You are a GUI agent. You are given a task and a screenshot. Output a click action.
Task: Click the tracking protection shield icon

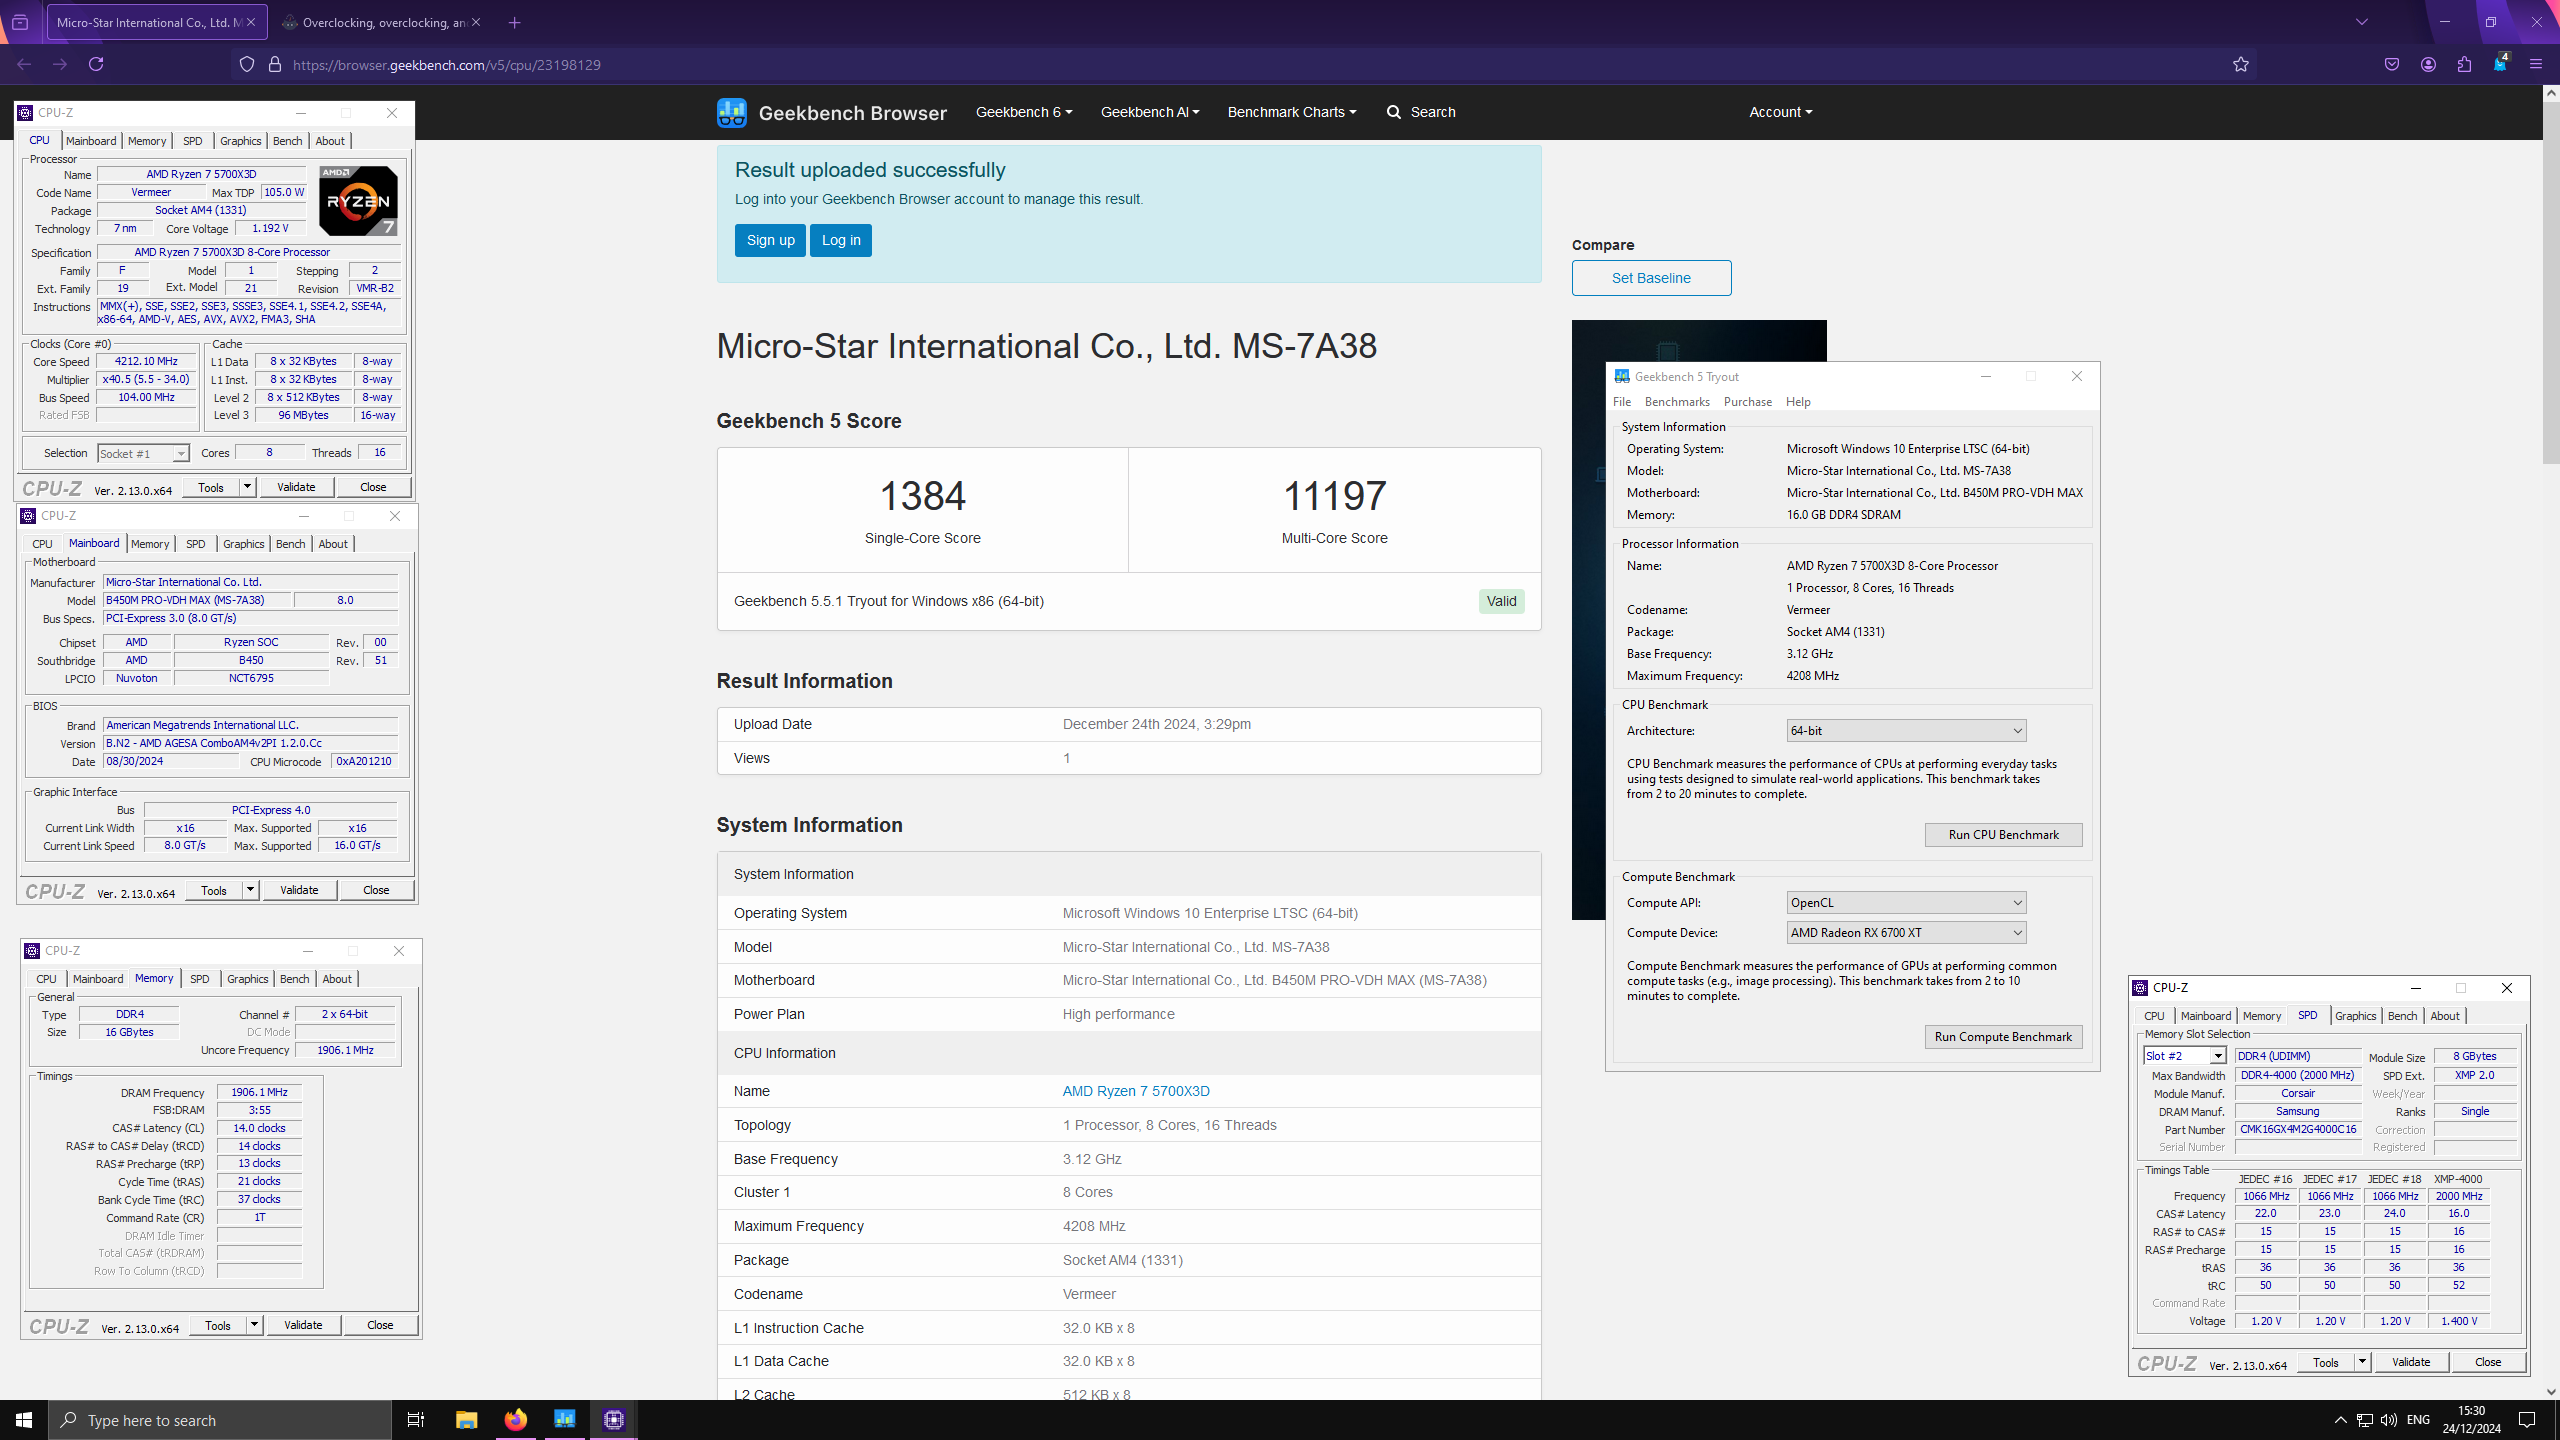pos(247,64)
